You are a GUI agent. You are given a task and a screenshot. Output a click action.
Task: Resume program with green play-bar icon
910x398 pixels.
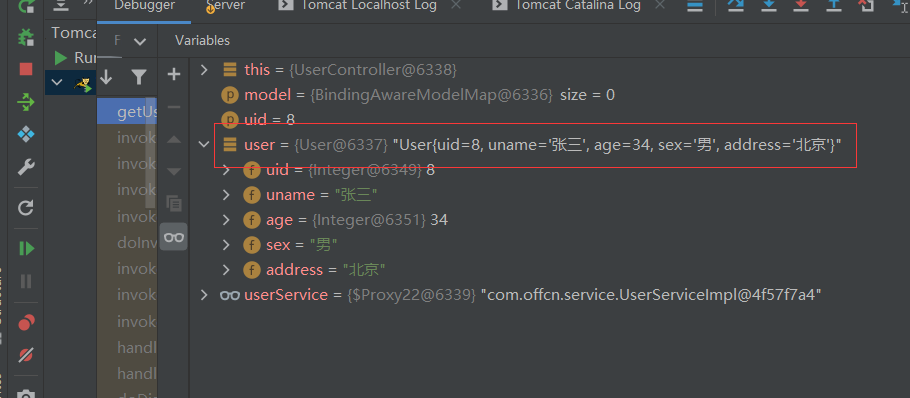pyautogui.click(x=26, y=249)
